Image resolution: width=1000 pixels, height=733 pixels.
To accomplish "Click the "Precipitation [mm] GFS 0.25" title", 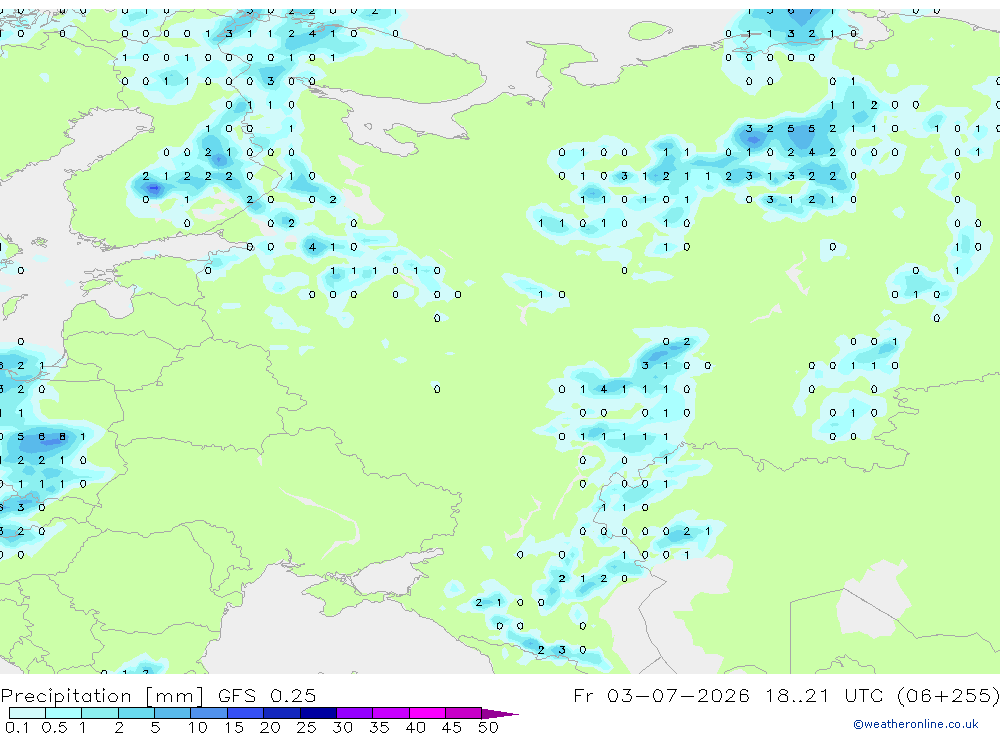I will (158, 695).
